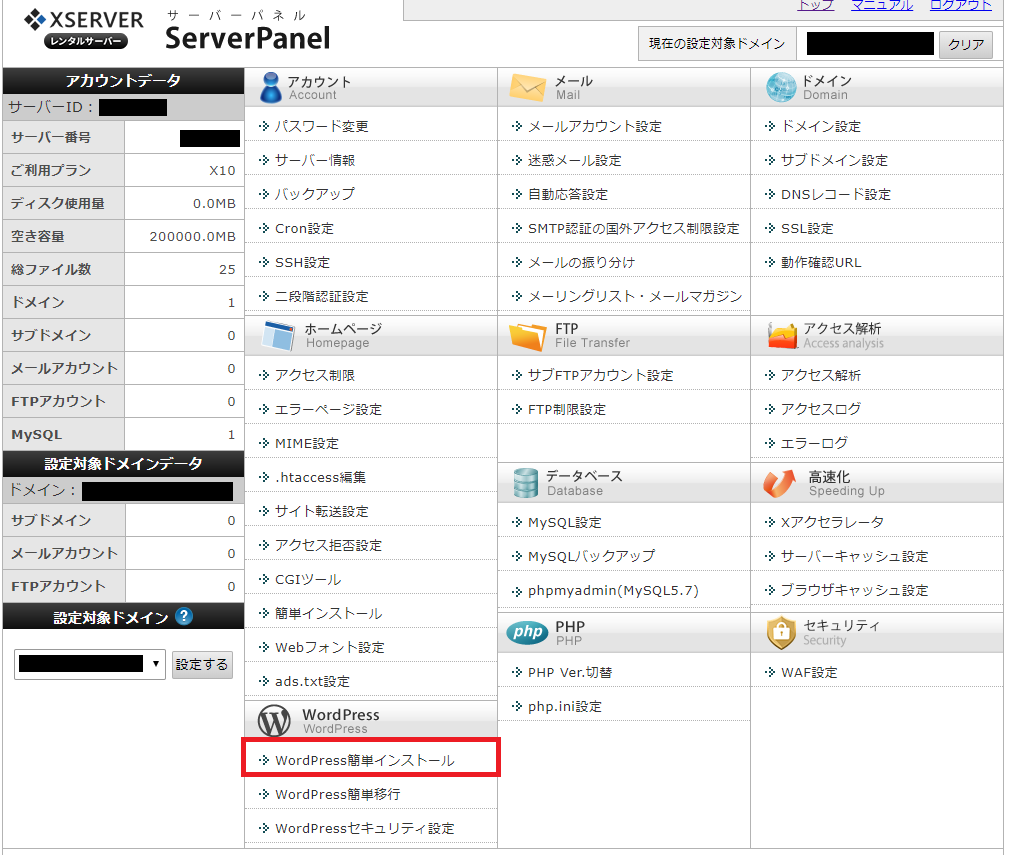Open DNSレコード設定
This screenshot has width=1009, height=855.
click(x=836, y=194)
